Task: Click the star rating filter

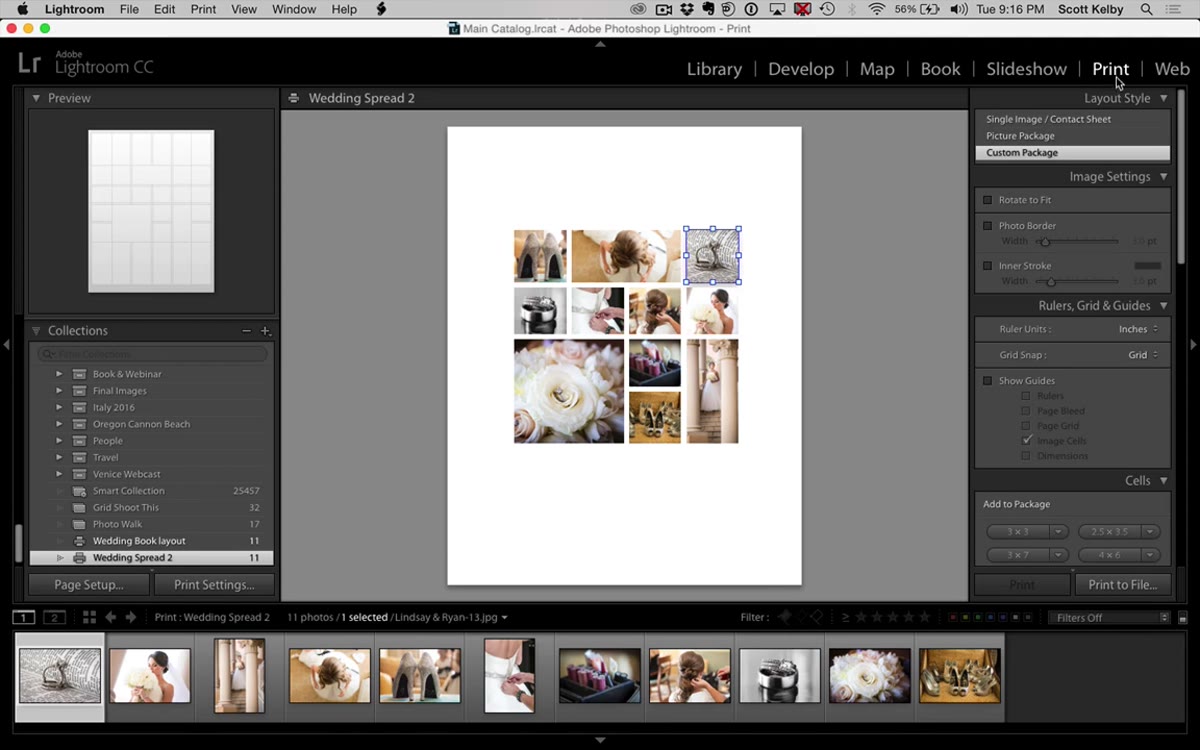Action: pyautogui.click(x=893, y=617)
